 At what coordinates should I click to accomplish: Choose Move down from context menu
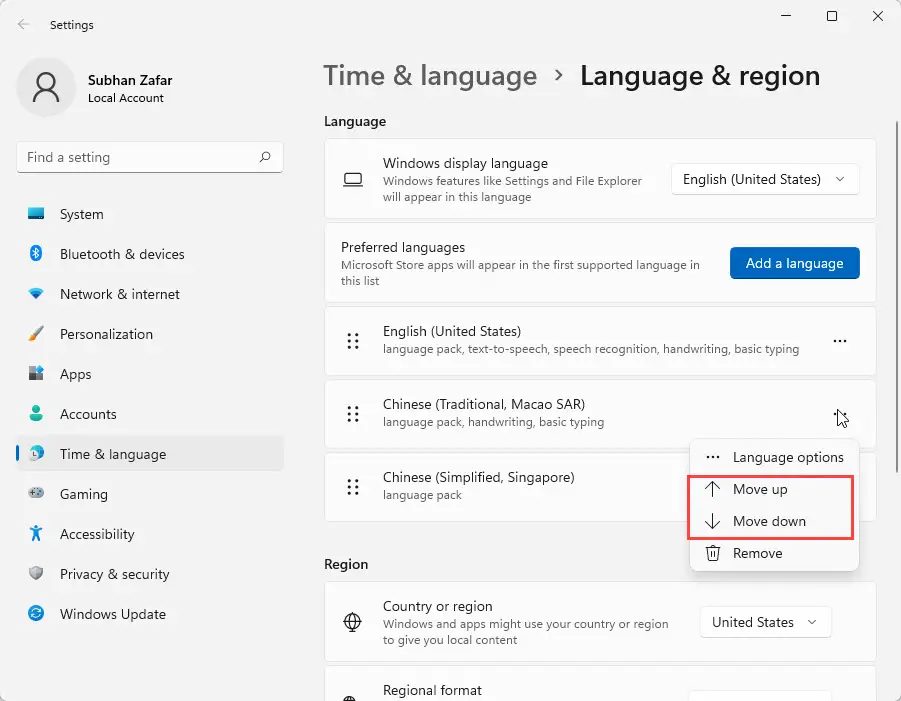[x=768, y=521]
